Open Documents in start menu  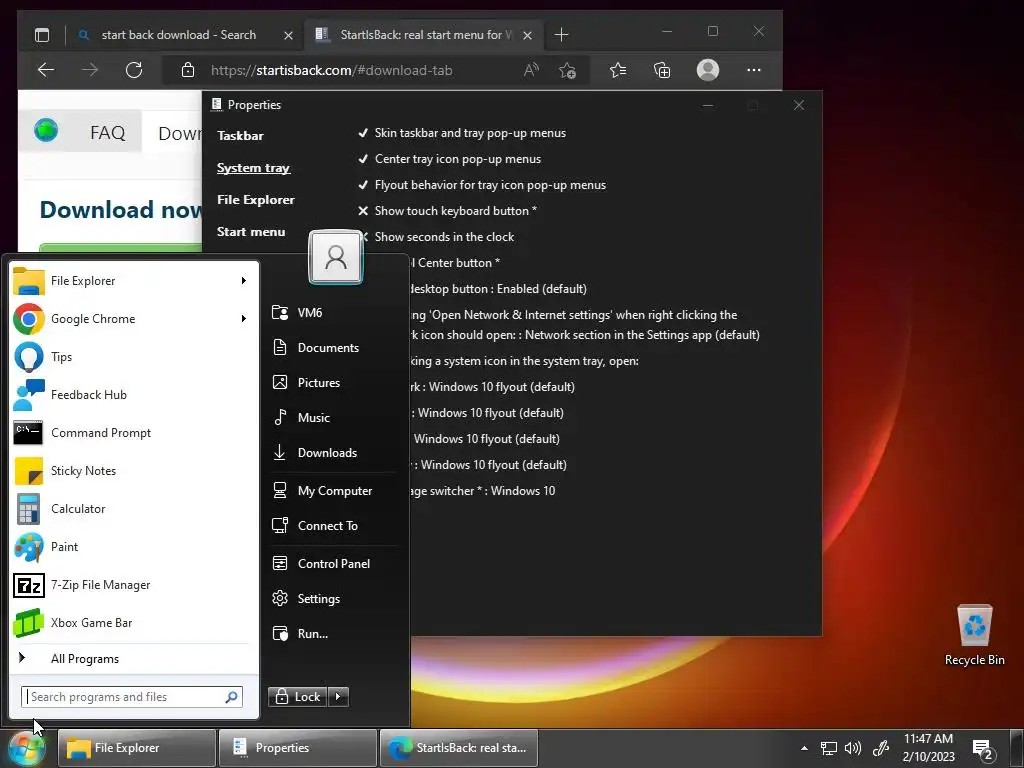point(333,347)
